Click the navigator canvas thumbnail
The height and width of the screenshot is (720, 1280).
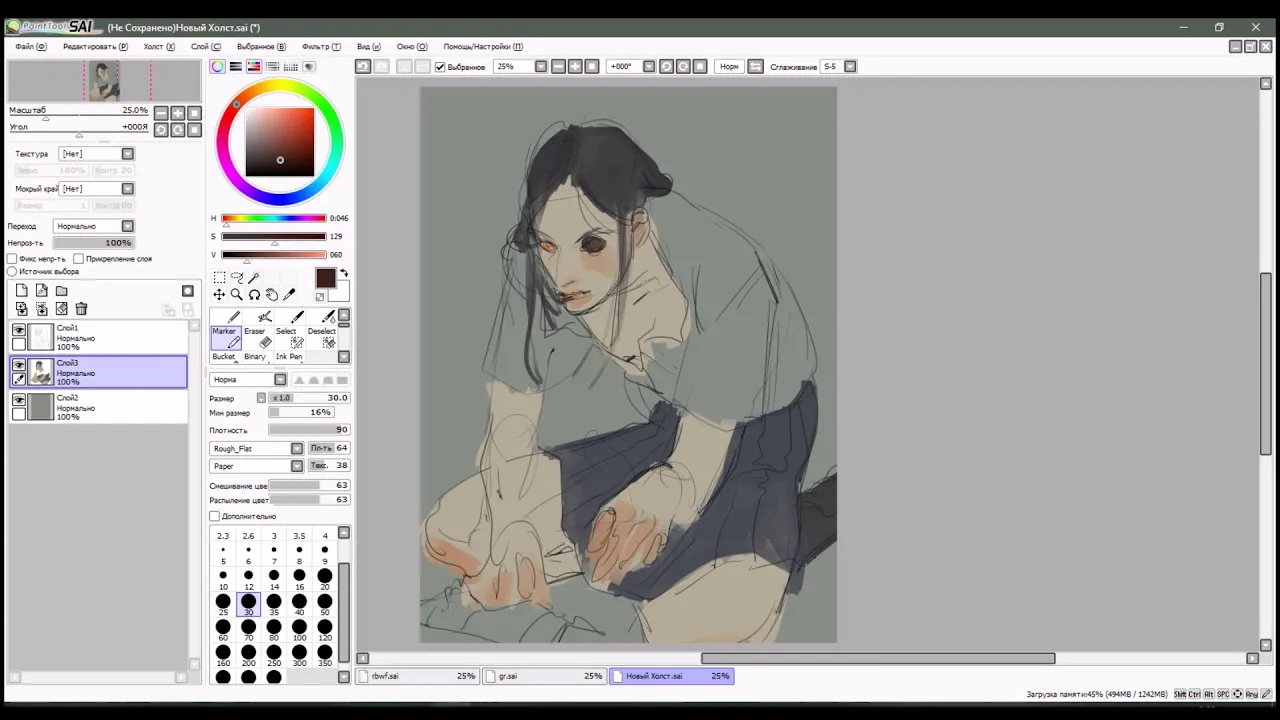pyautogui.click(x=104, y=81)
